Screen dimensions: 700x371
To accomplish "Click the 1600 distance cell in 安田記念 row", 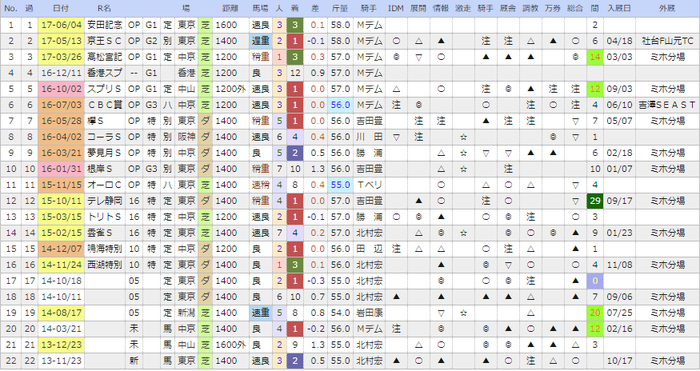I will [x=230, y=25].
